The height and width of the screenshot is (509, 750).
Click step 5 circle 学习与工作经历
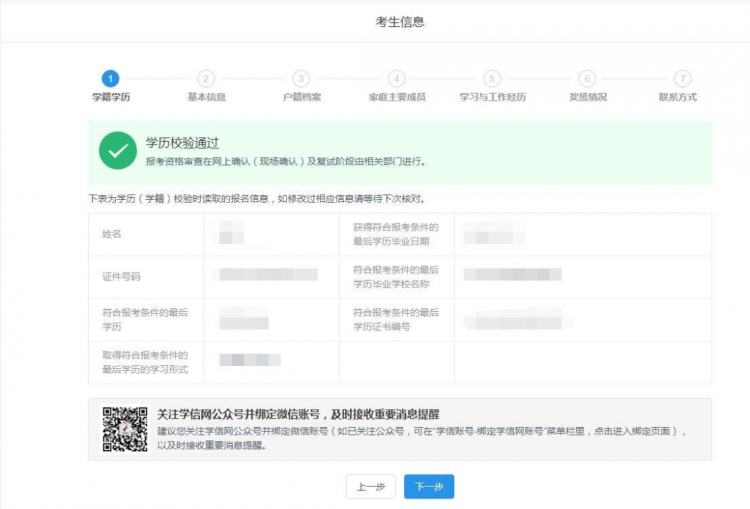492,78
